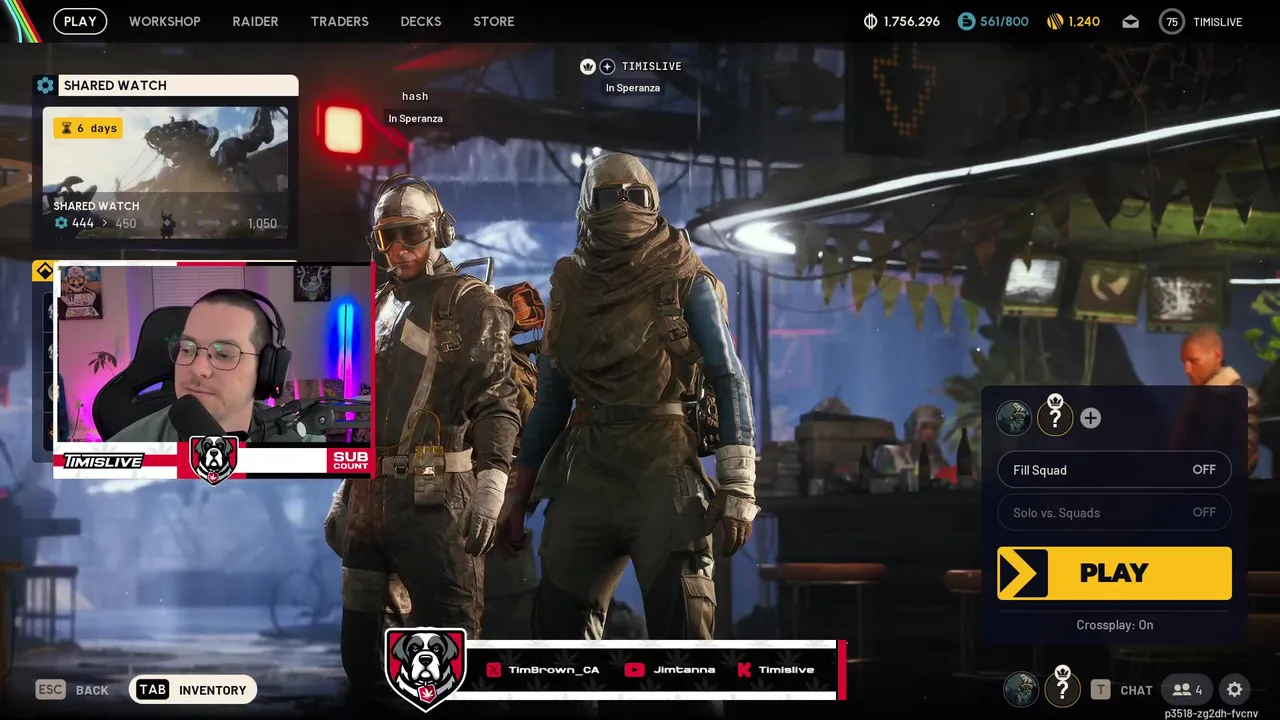Click the YouTube Jimtanna social handle
1280x720 pixels.
click(x=669, y=670)
